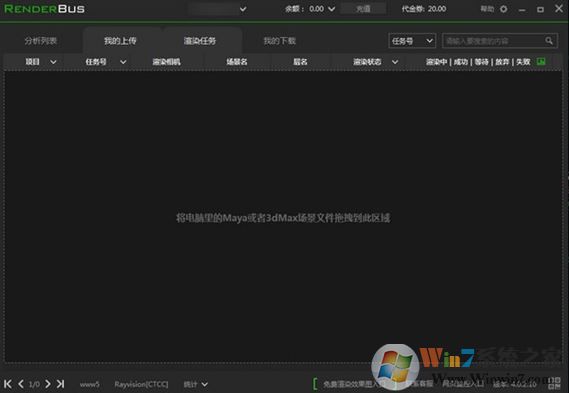Go to next page arrow
Image resolution: width=569 pixels, height=393 pixels.
pyautogui.click(x=48, y=384)
